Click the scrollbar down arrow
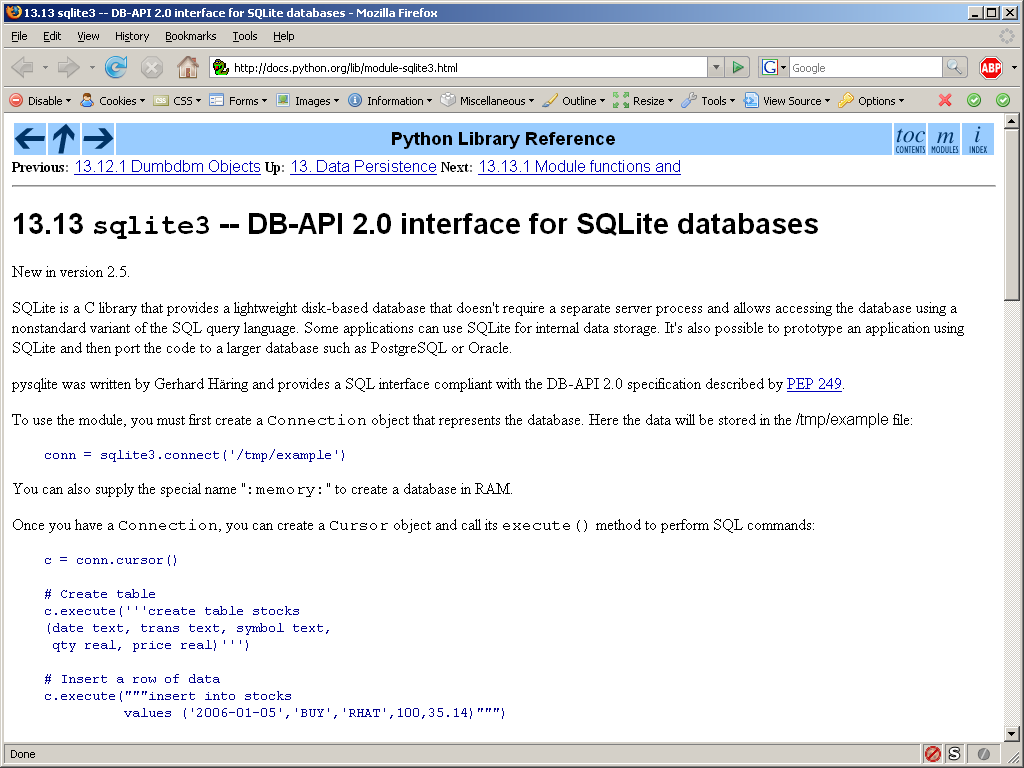 pos(1012,733)
